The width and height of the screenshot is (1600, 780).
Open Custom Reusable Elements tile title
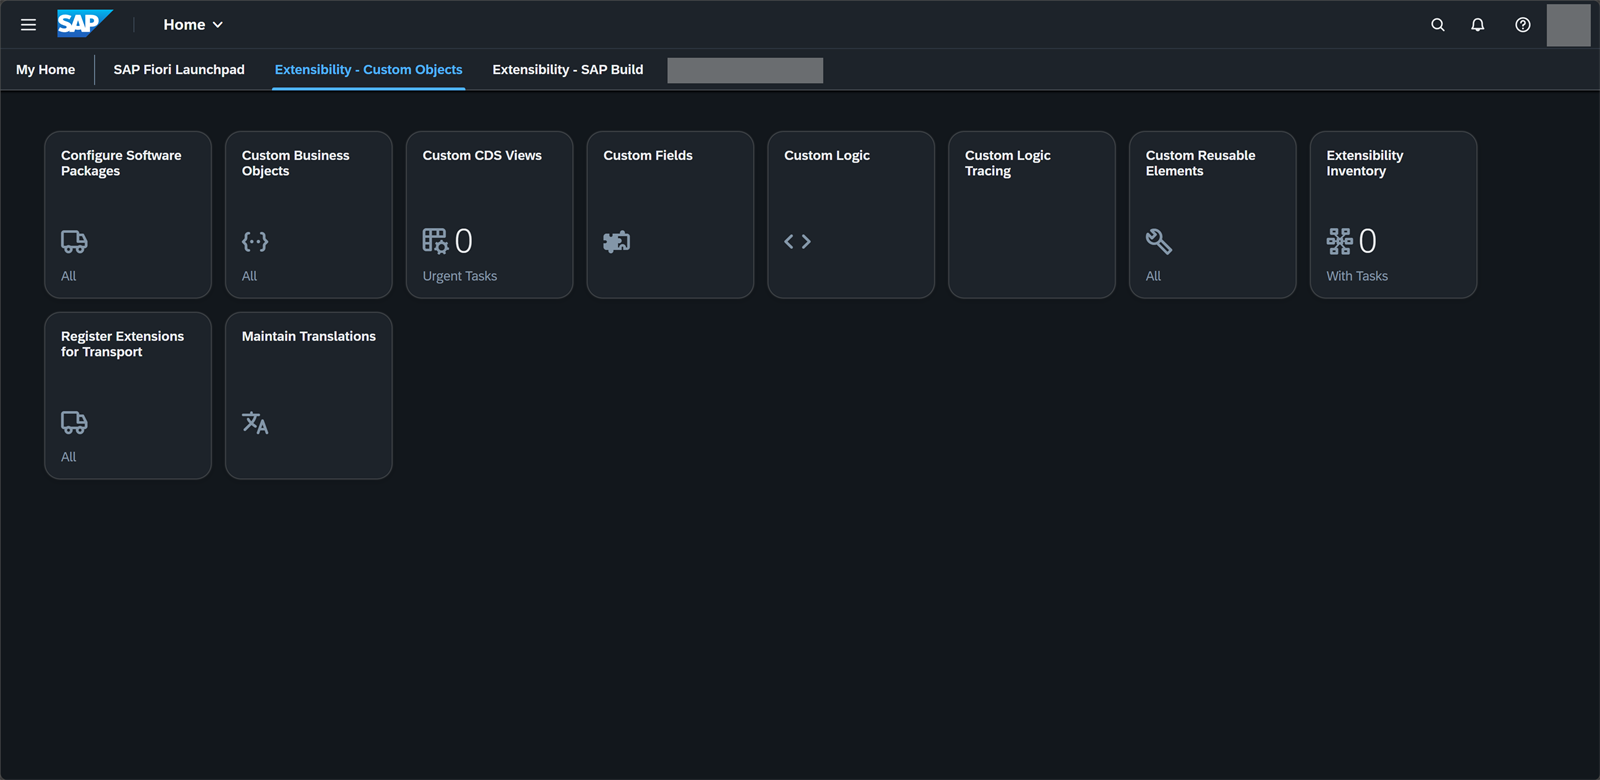click(1200, 163)
